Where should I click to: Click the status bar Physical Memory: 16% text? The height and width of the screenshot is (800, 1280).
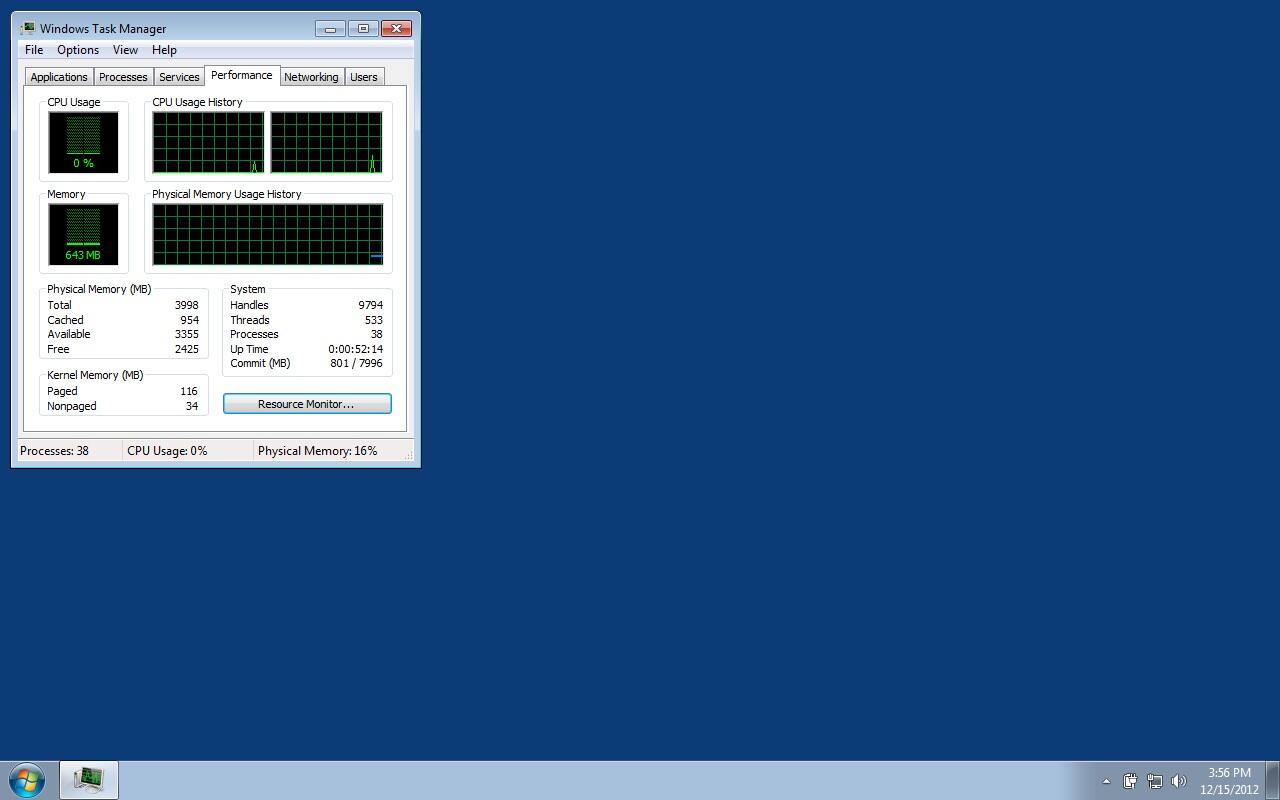click(318, 451)
